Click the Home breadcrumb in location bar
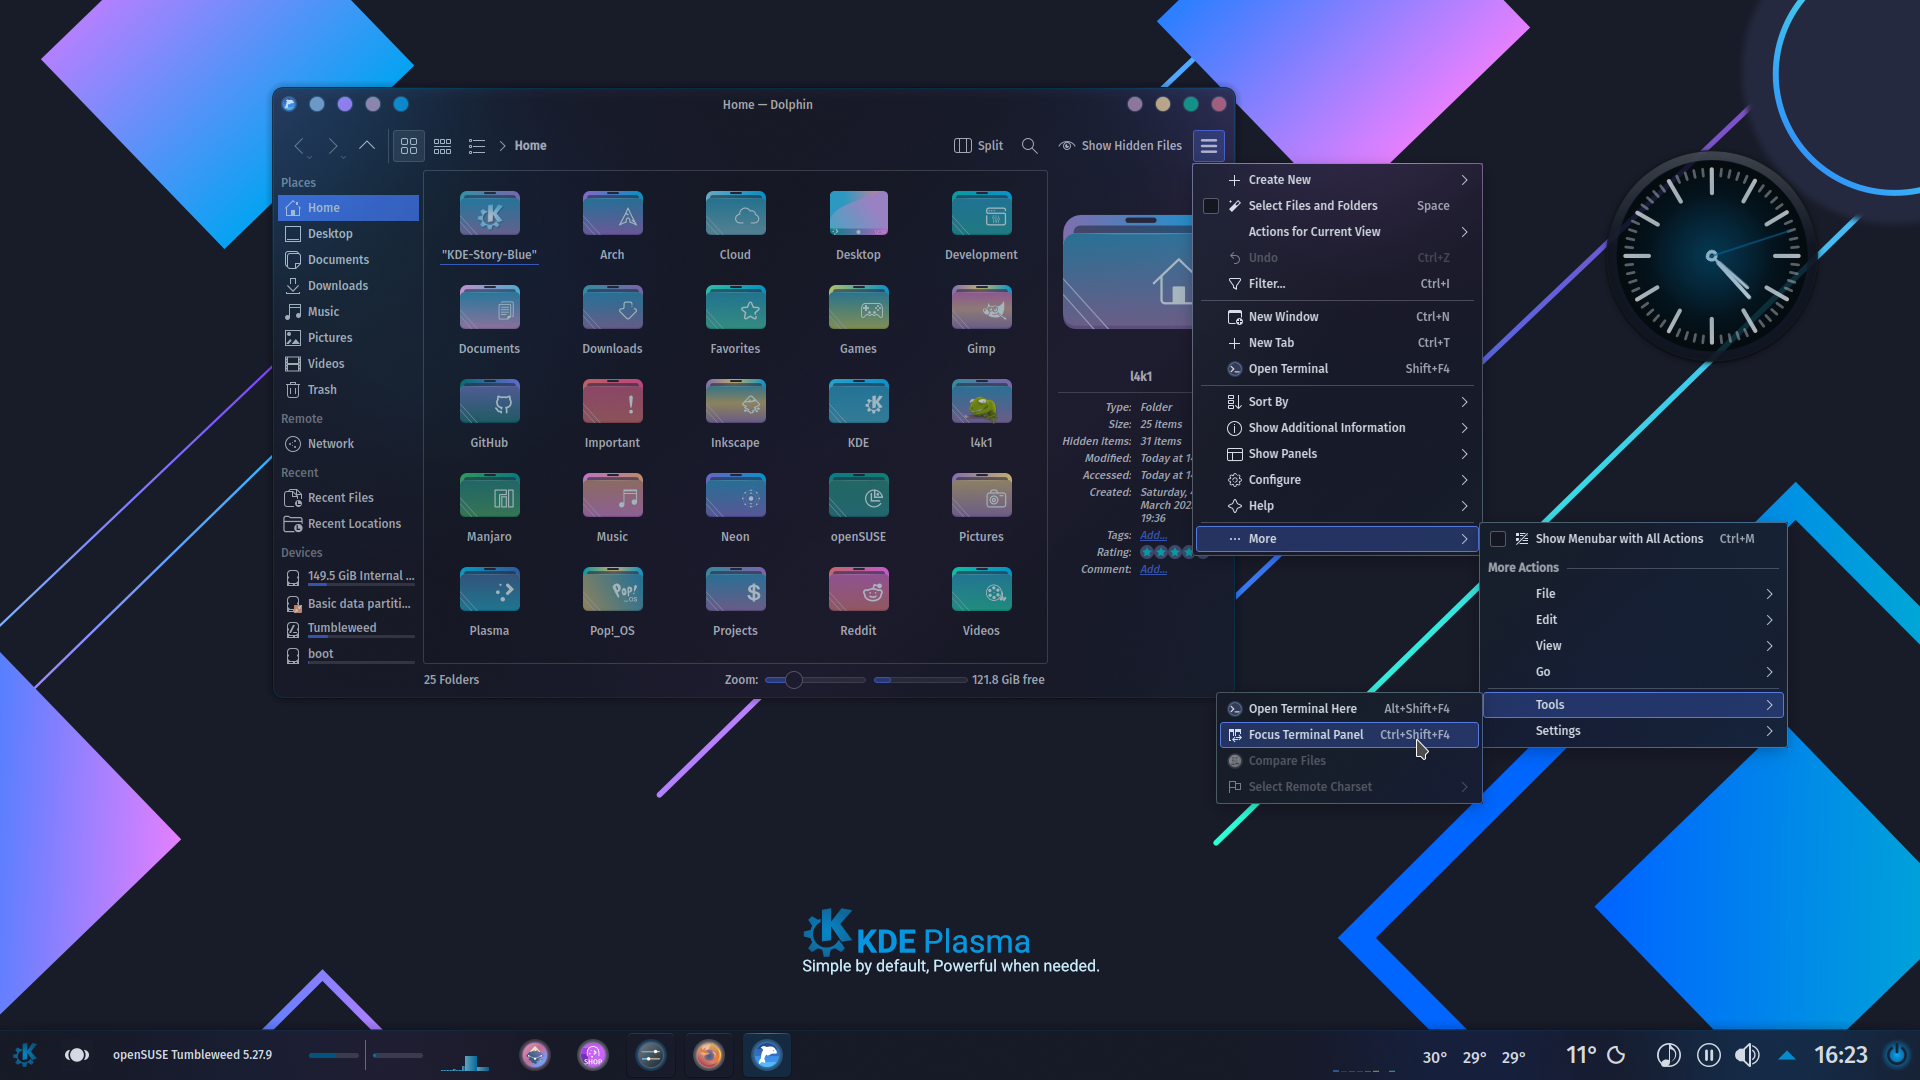 (530, 146)
